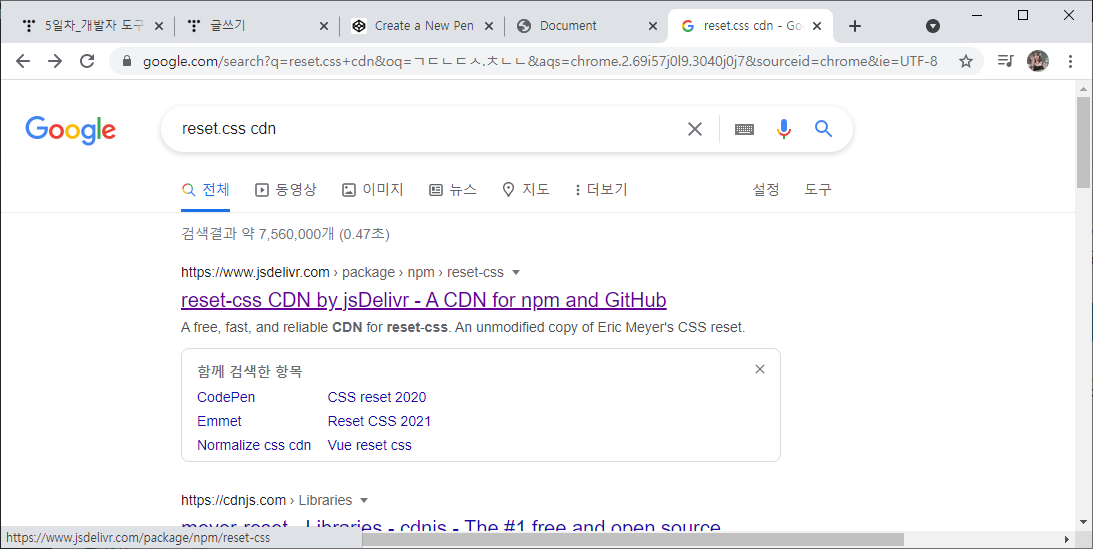The width and height of the screenshot is (1093, 549).
Task: Click the horizontal scrollbar thumb
Action: coord(633,539)
